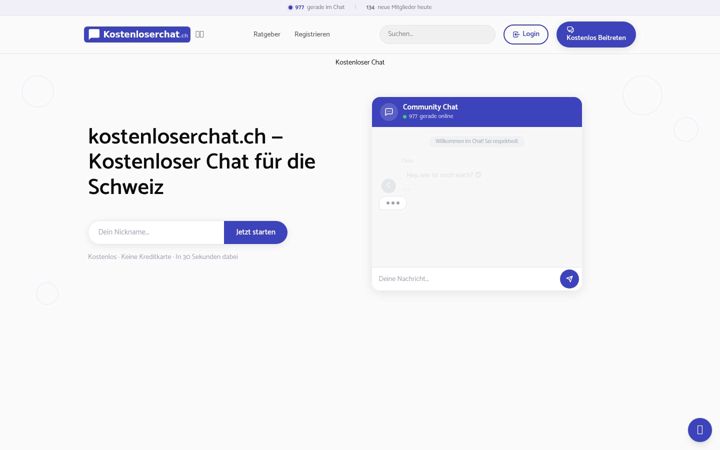Click the Login button

click(x=526, y=34)
